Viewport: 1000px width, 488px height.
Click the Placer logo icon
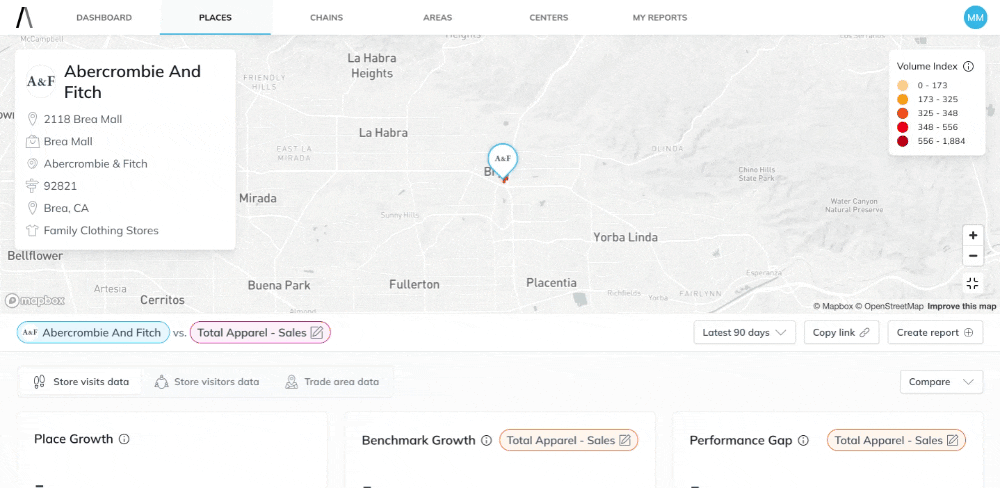(x=24, y=17)
